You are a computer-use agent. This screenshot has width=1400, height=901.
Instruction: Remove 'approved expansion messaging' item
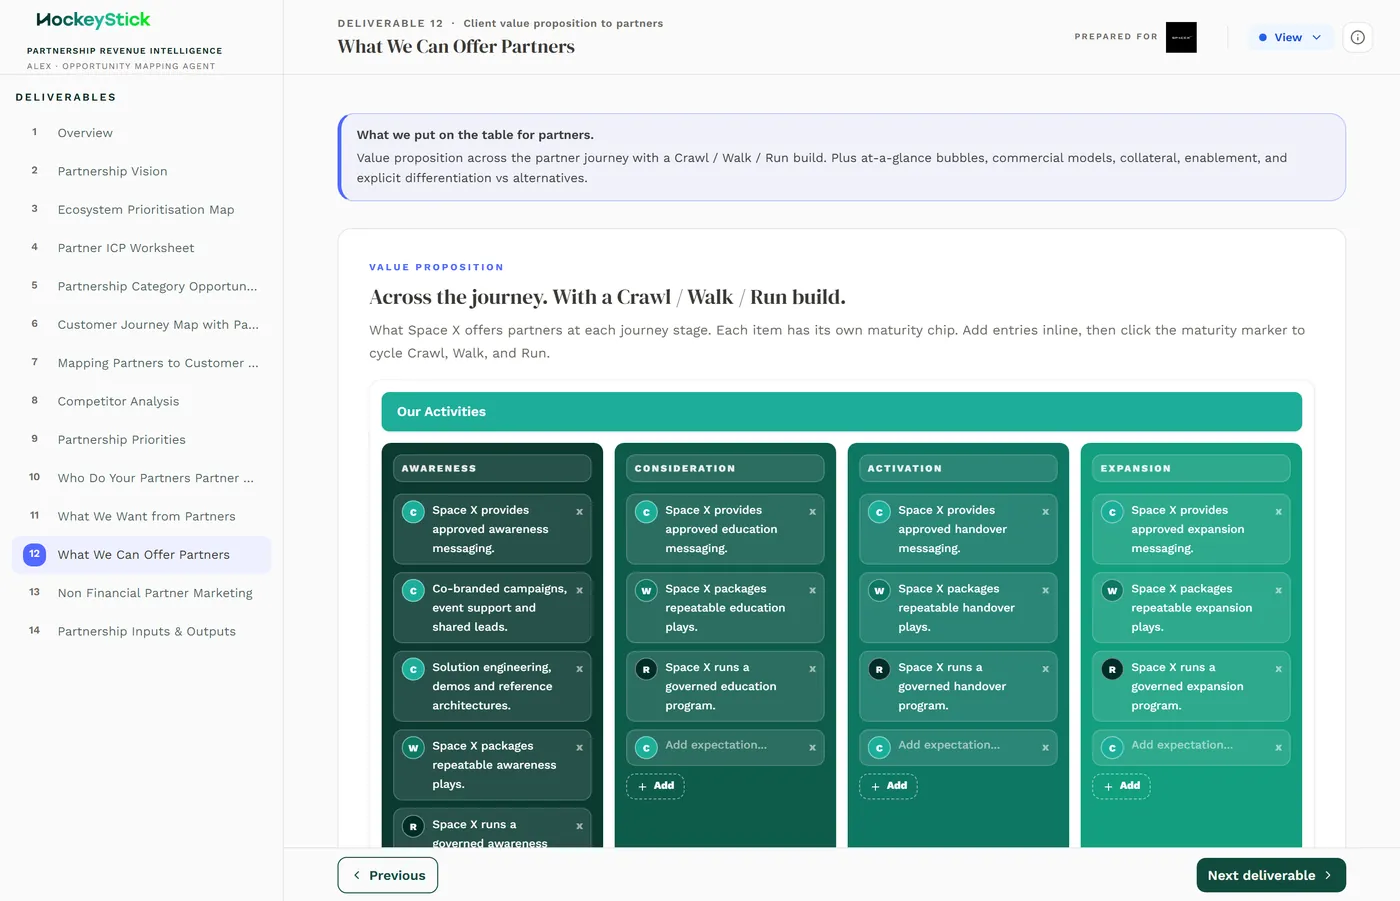(1278, 512)
